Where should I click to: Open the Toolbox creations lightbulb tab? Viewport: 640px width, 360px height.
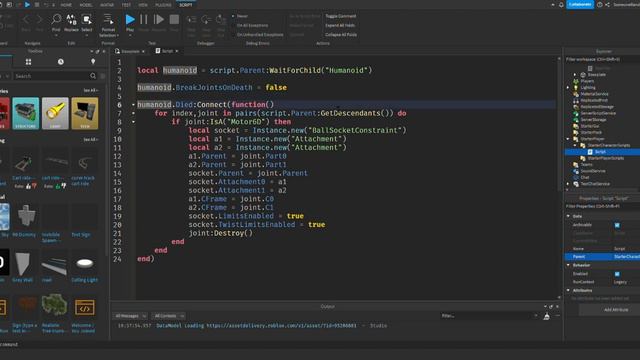93,62
